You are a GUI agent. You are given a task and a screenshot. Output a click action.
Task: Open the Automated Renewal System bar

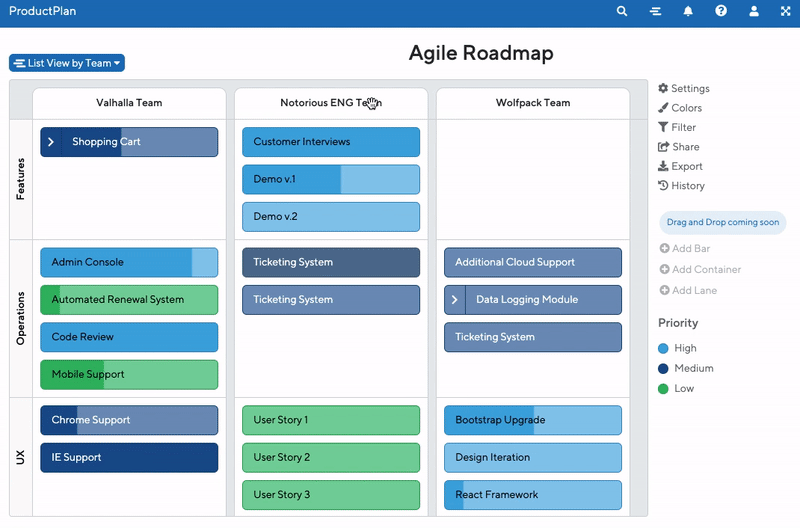tap(129, 299)
